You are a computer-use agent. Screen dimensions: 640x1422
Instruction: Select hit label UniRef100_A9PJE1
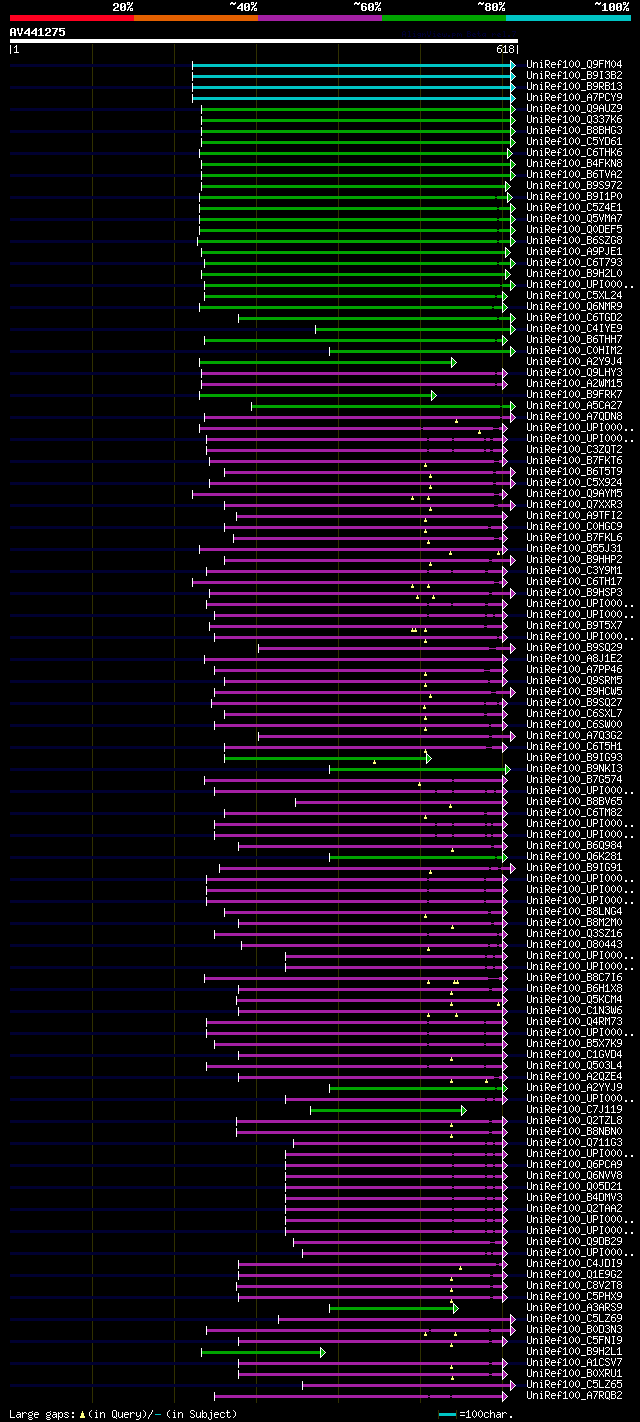click(574, 251)
